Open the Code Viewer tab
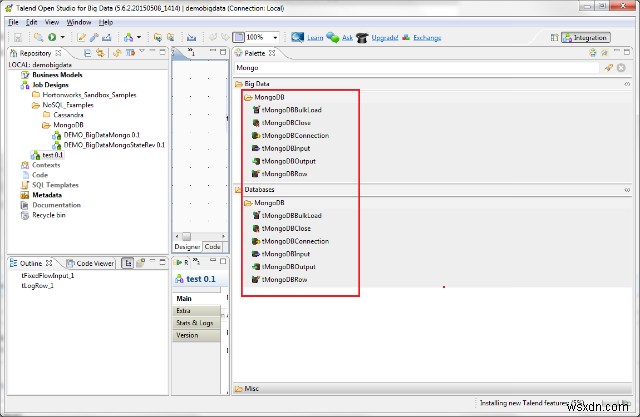The width and height of the screenshot is (640, 417). pyautogui.click(x=91, y=263)
